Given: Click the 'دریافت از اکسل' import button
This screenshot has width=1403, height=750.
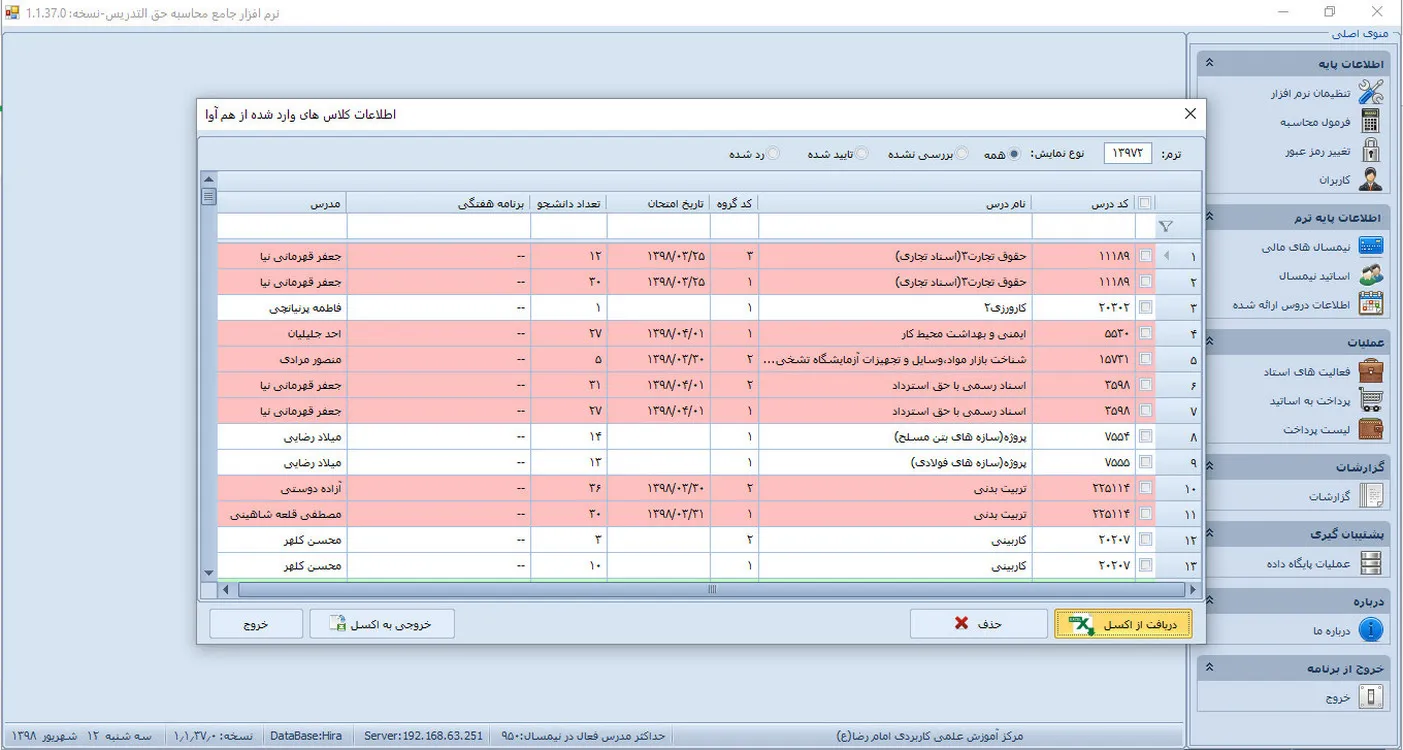Looking at the screenshot, I should tap(1122, 624).
